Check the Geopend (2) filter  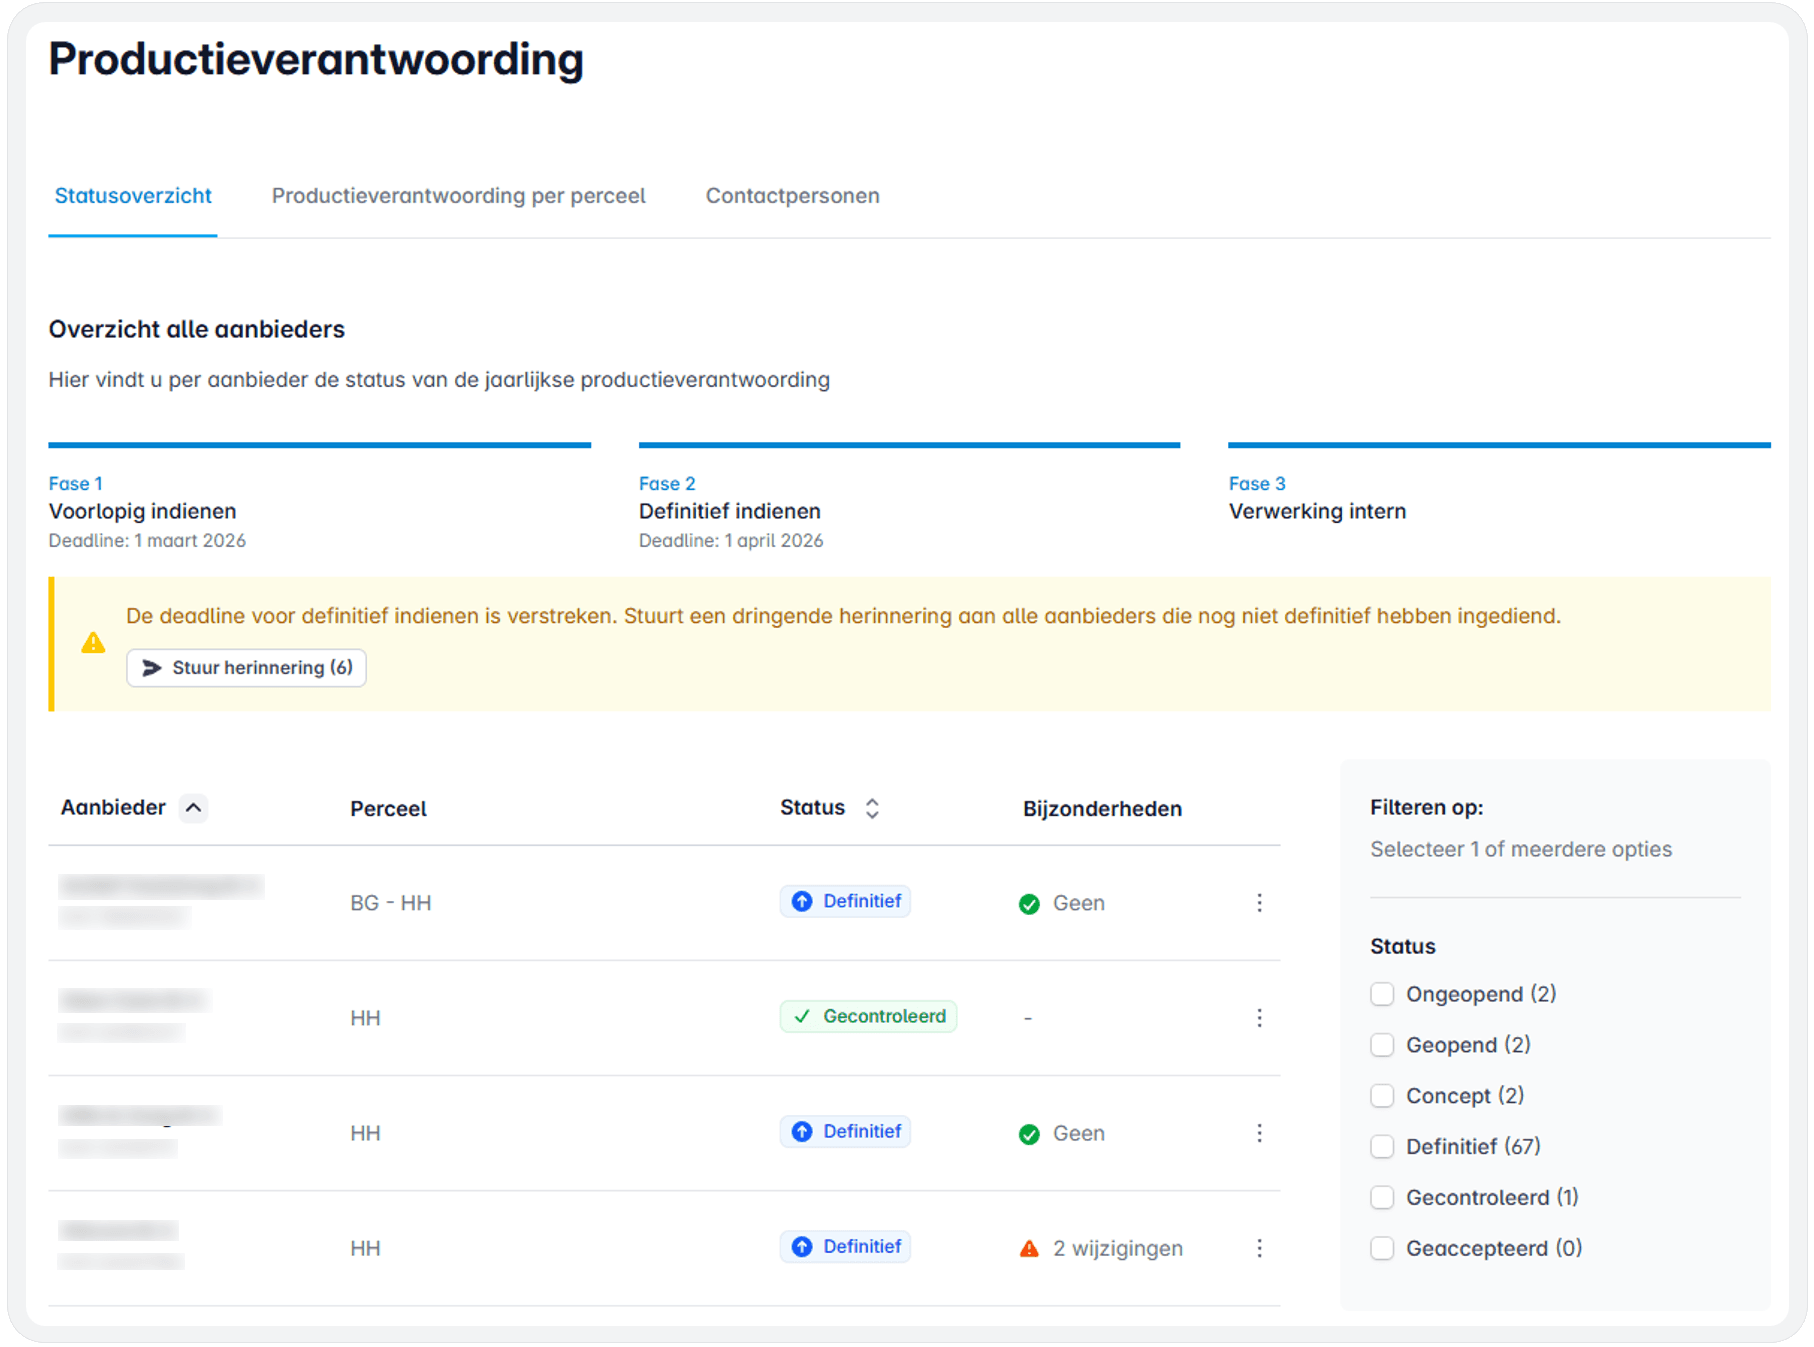click(1382, 1045)
